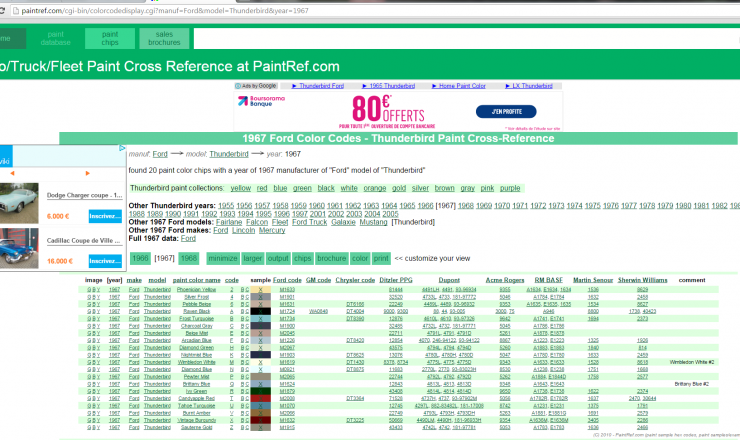Click the Candyapple Red color sample swatch

tap(260, 398)
